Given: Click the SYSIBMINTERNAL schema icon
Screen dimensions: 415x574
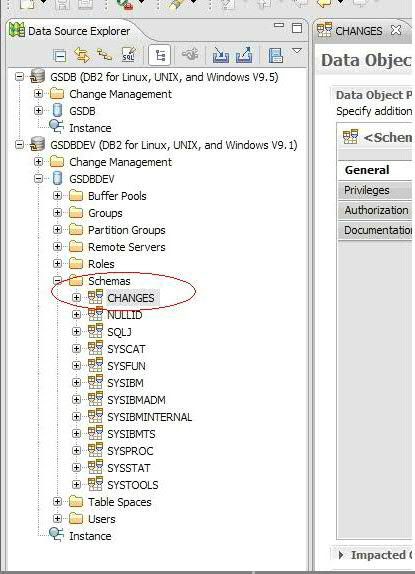Looking at the screenshot, I should [95, 416].
